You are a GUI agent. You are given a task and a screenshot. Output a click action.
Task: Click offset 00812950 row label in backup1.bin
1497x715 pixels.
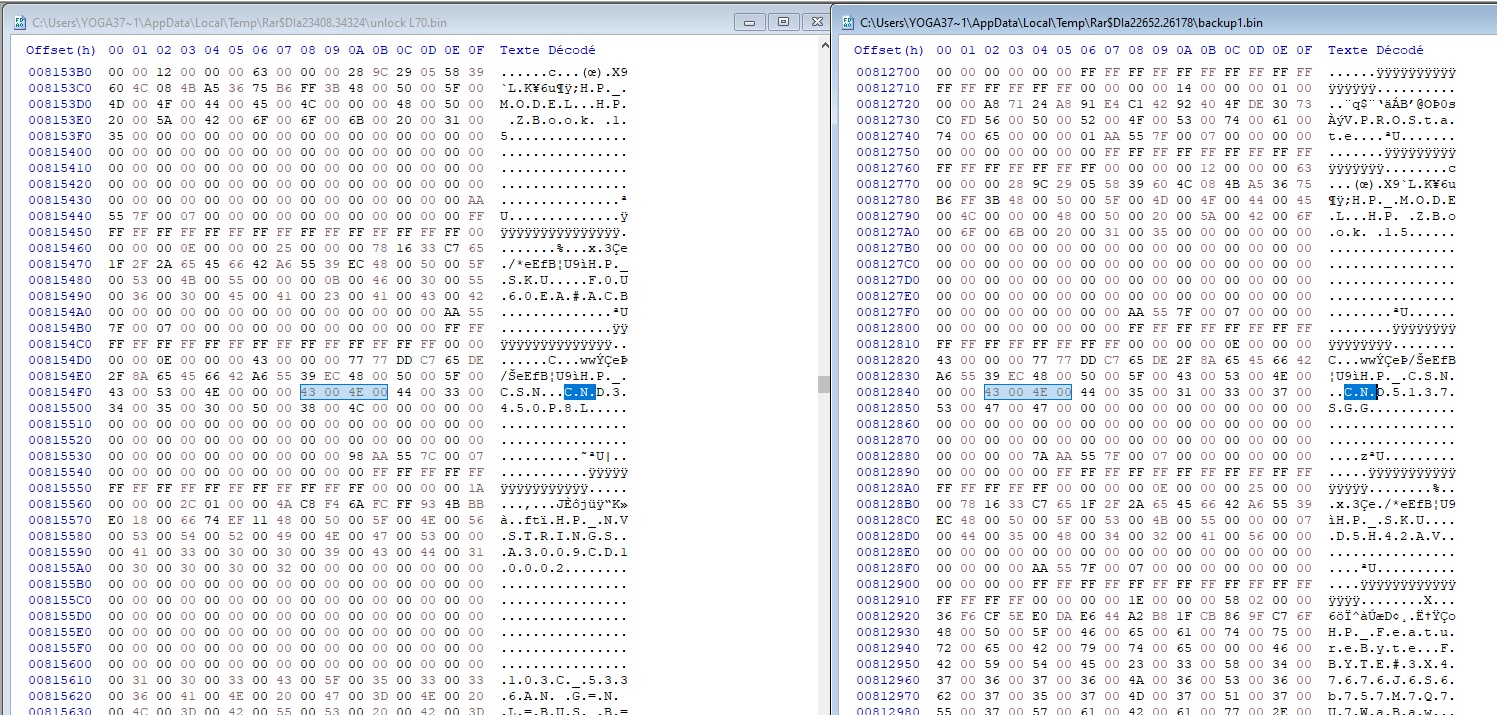click(x=888, y=664)
